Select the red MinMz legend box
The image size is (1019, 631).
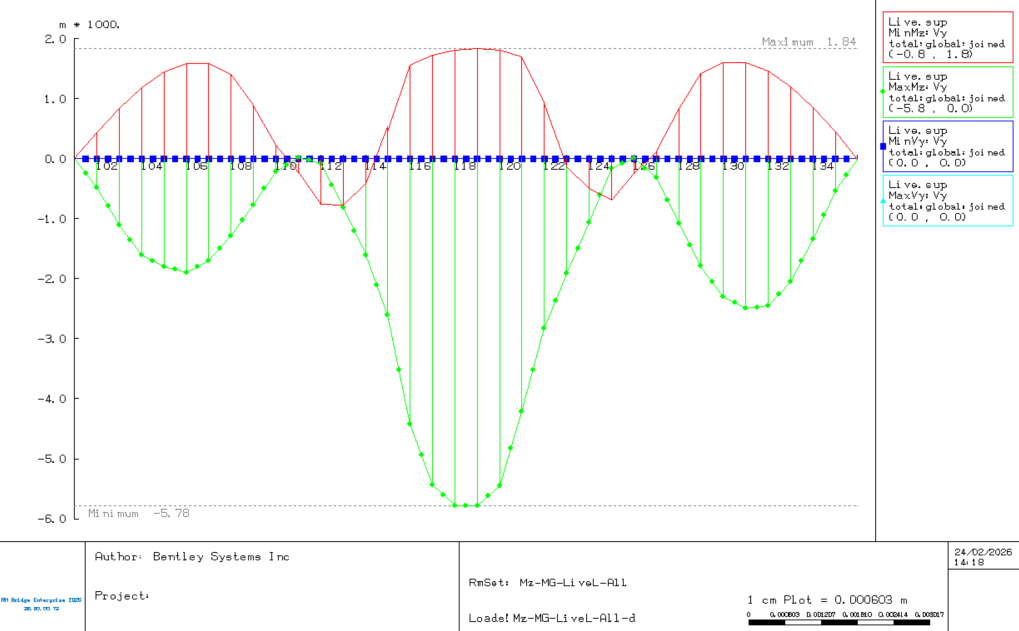[948, 37]
